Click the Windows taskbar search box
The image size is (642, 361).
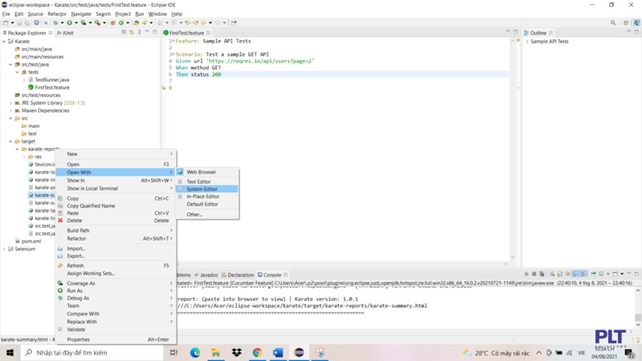[92, 352]
